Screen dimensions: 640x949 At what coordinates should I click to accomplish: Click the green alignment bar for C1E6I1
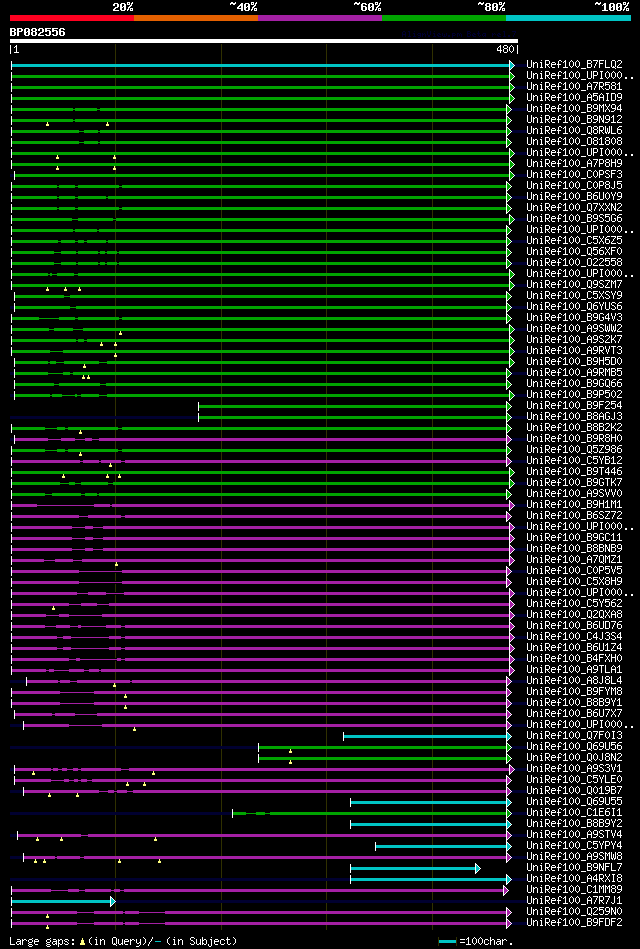click(370, 813)
